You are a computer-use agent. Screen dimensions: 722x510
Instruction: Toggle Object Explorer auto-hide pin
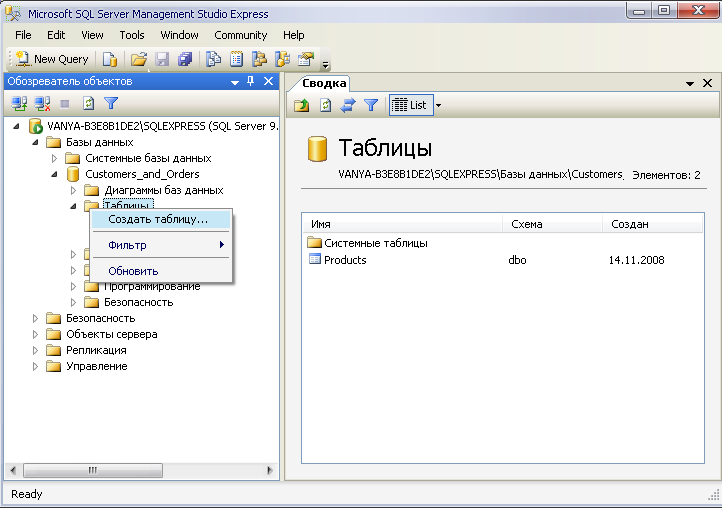point(250,81)
